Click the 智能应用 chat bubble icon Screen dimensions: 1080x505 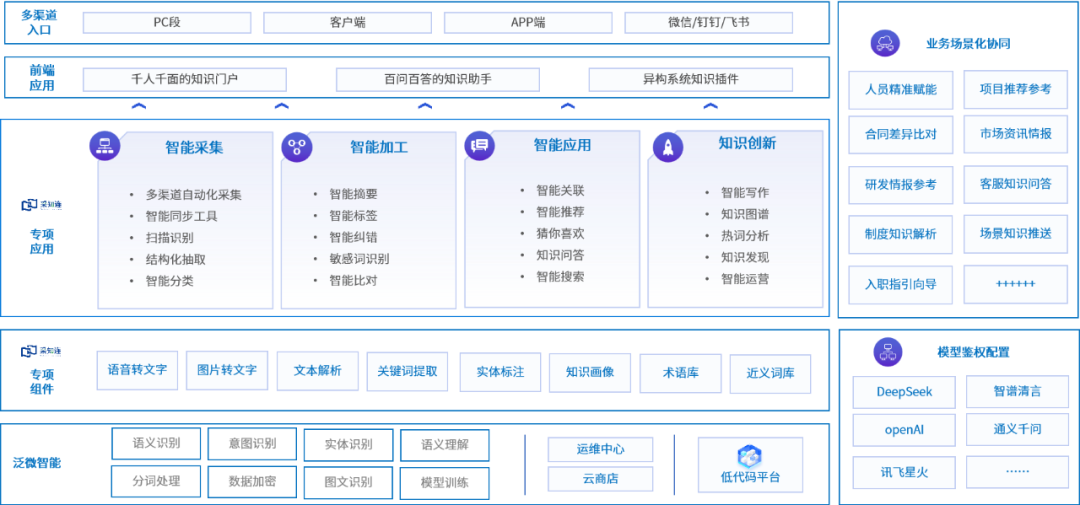tap(480, 145)
